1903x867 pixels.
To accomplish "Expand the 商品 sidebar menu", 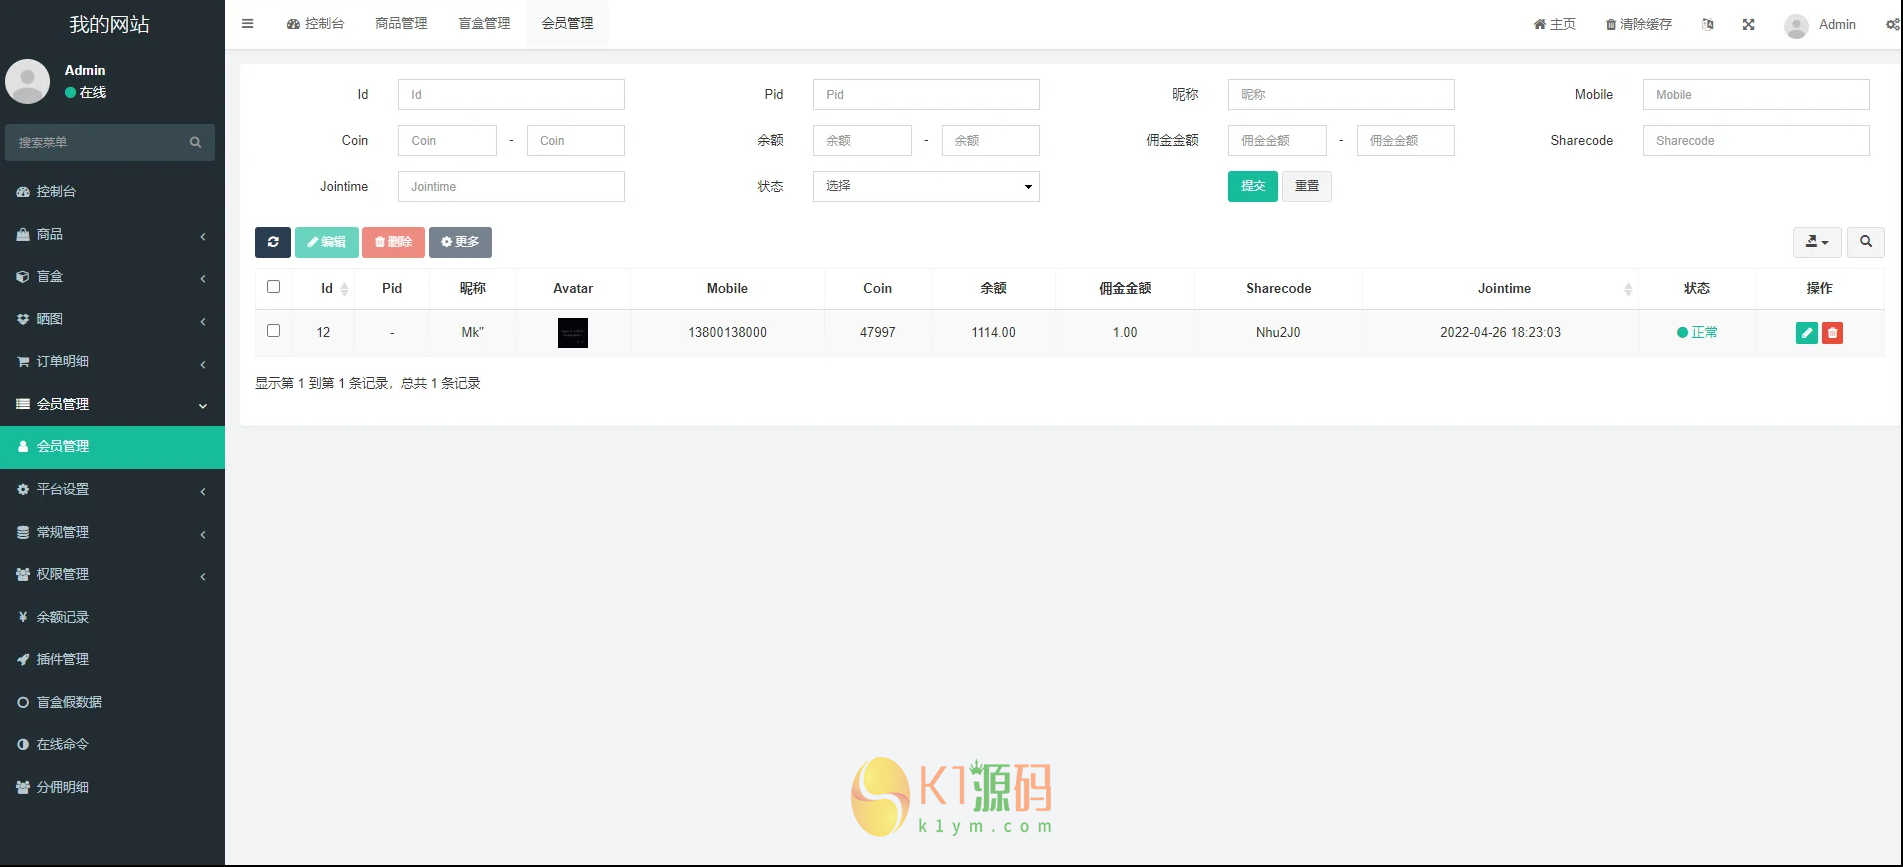I will [x=112, y=234].
